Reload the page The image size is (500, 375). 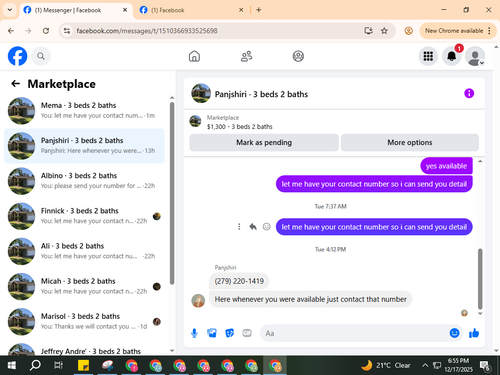(46, 31)
